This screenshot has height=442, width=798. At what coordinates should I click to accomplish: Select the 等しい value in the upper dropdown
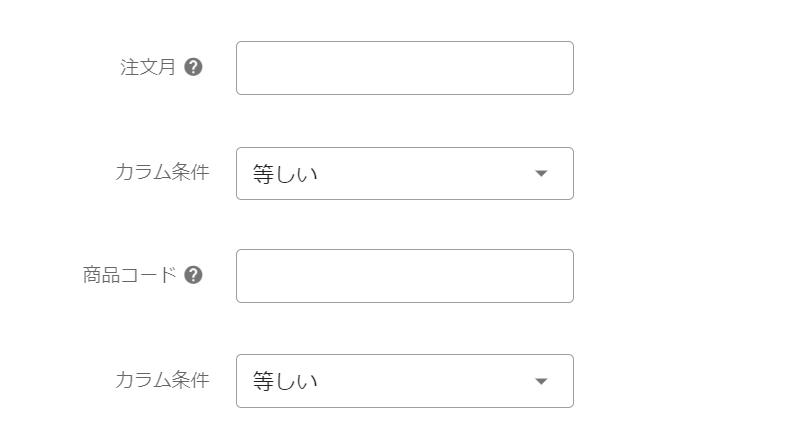(285, 175)
